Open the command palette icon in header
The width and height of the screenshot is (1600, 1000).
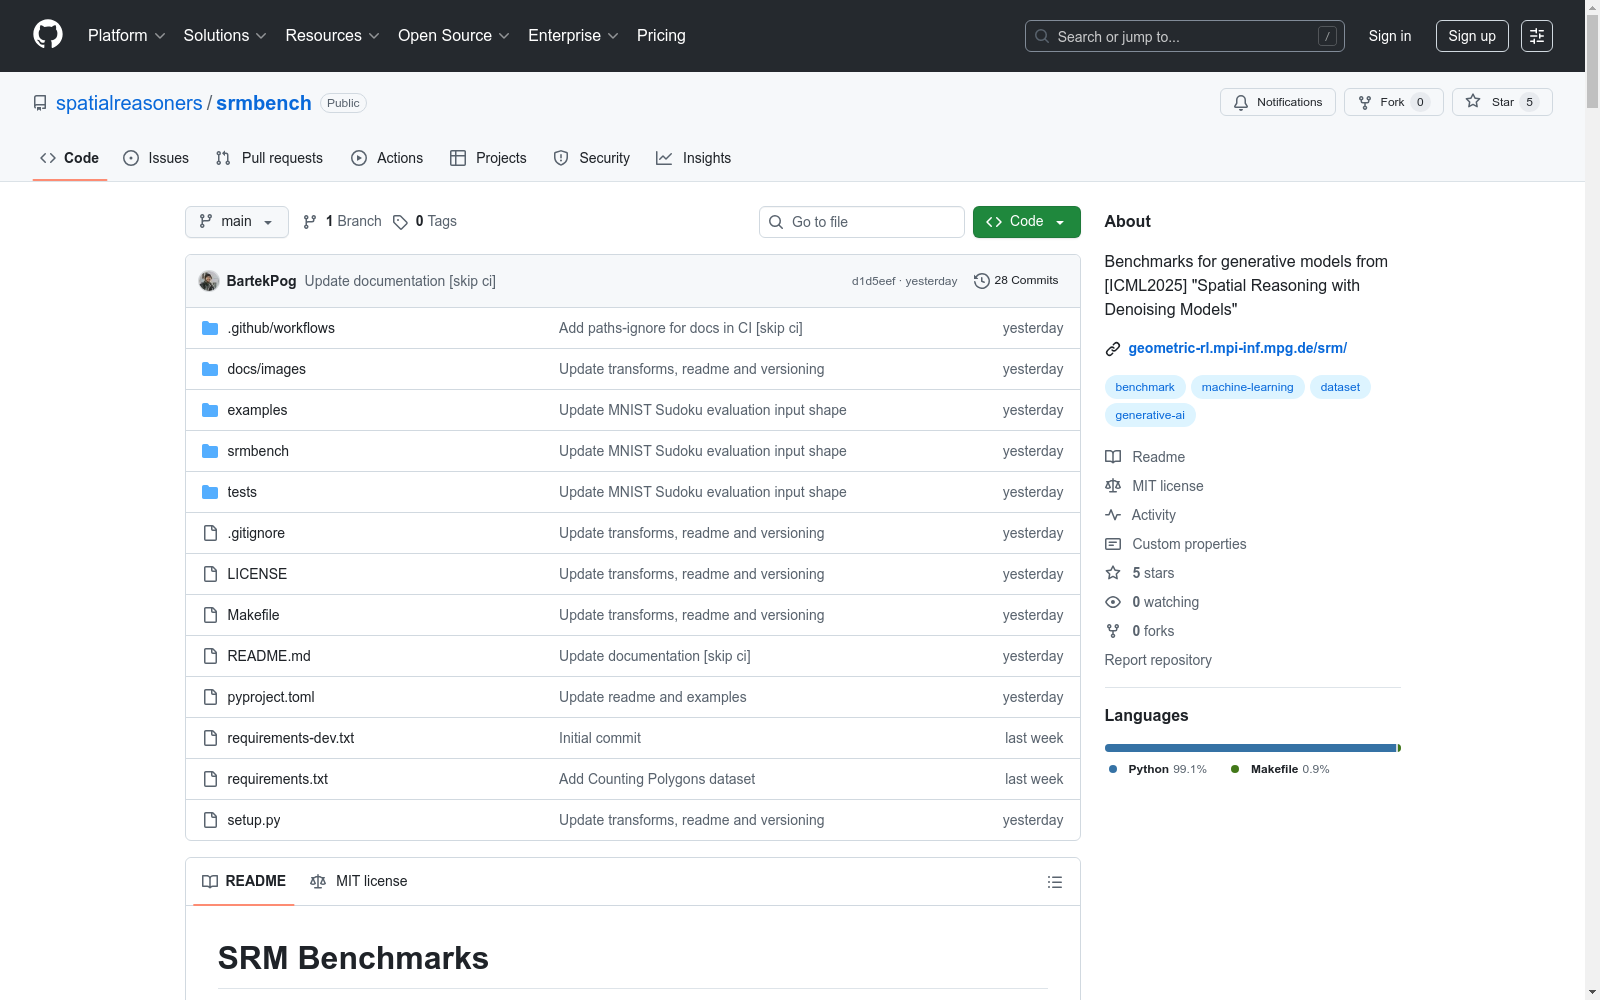1537,36
